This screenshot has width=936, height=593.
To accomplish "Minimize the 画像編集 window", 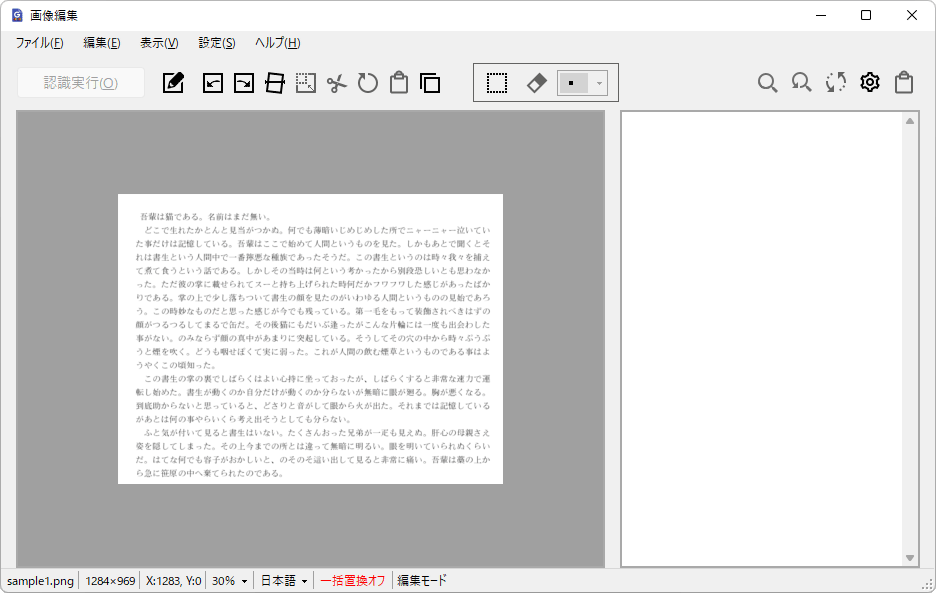I will [821, 16].
